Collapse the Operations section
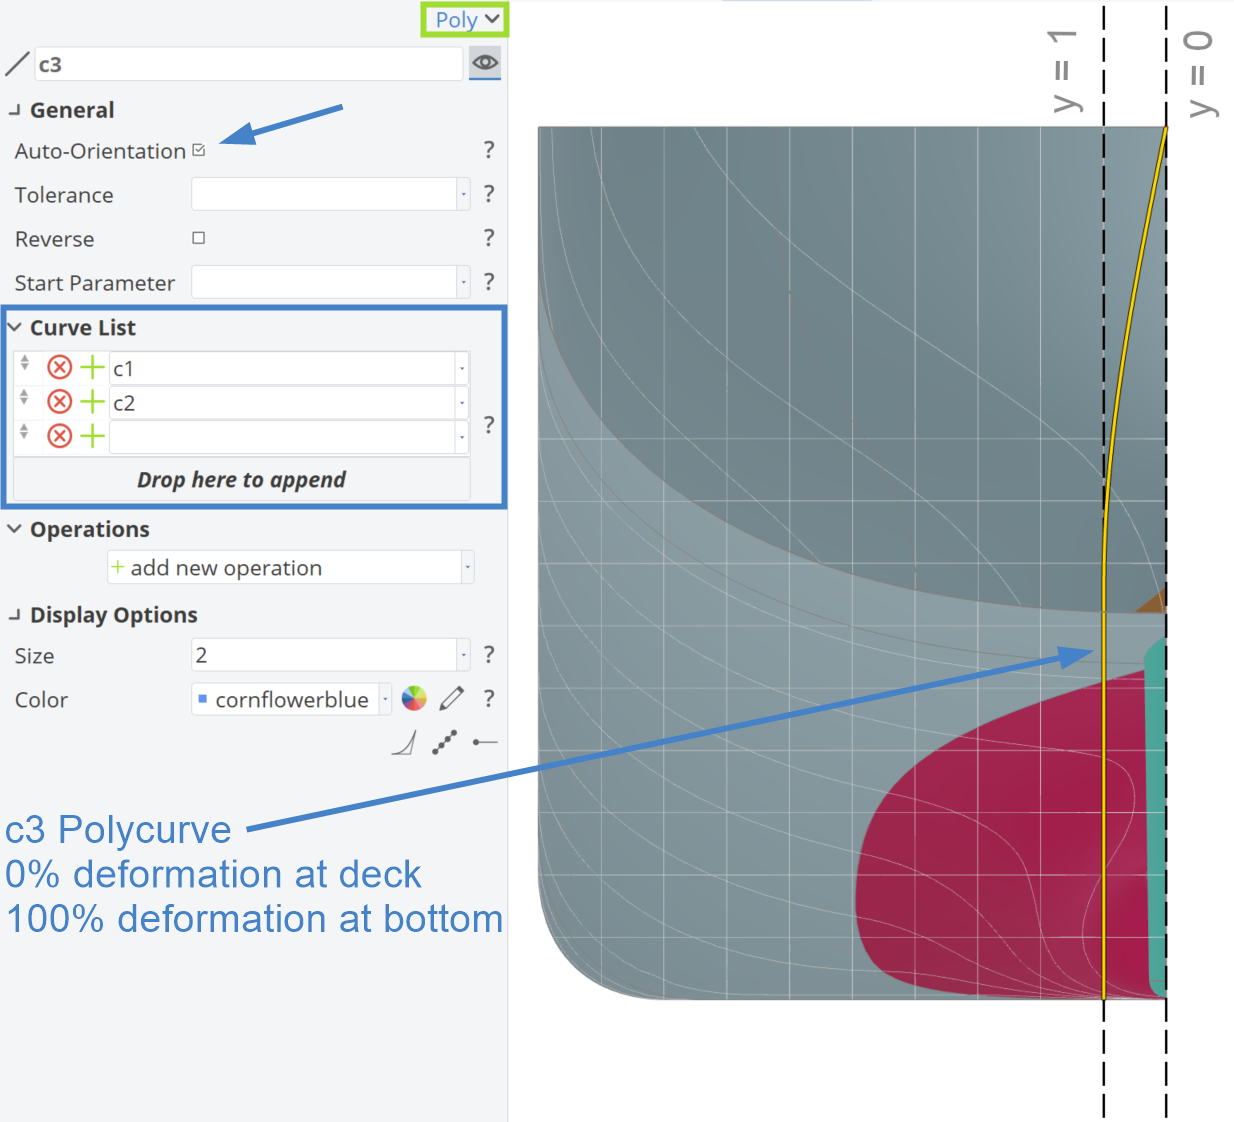 [14, 528]
